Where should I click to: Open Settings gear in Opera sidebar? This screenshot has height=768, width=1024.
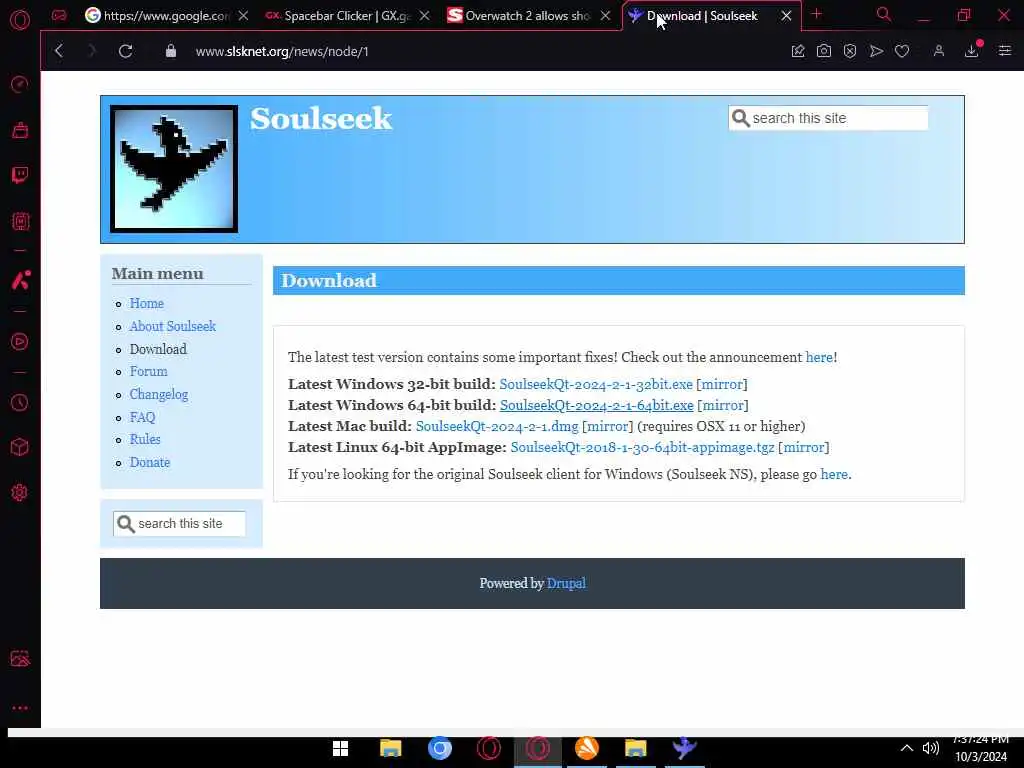[20, 492]
